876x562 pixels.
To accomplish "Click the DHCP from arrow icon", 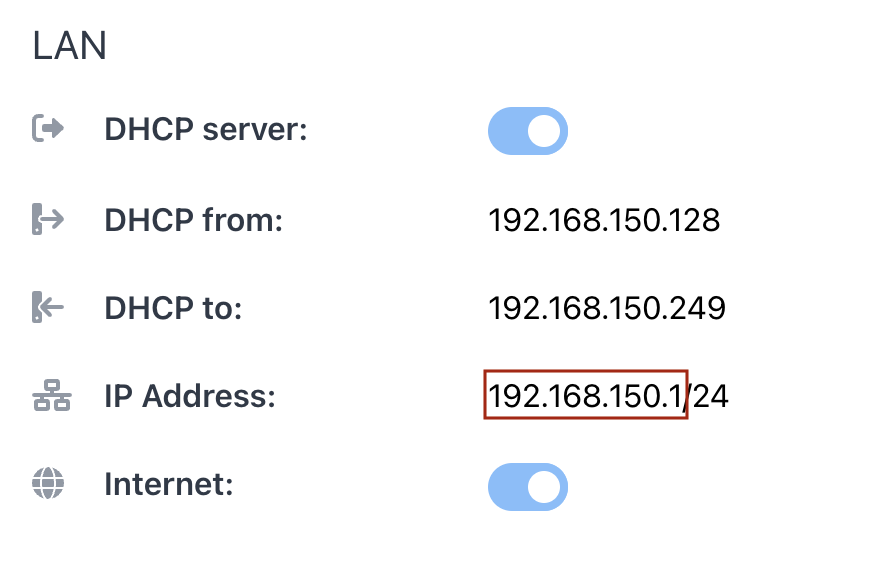I will (48, 219).
